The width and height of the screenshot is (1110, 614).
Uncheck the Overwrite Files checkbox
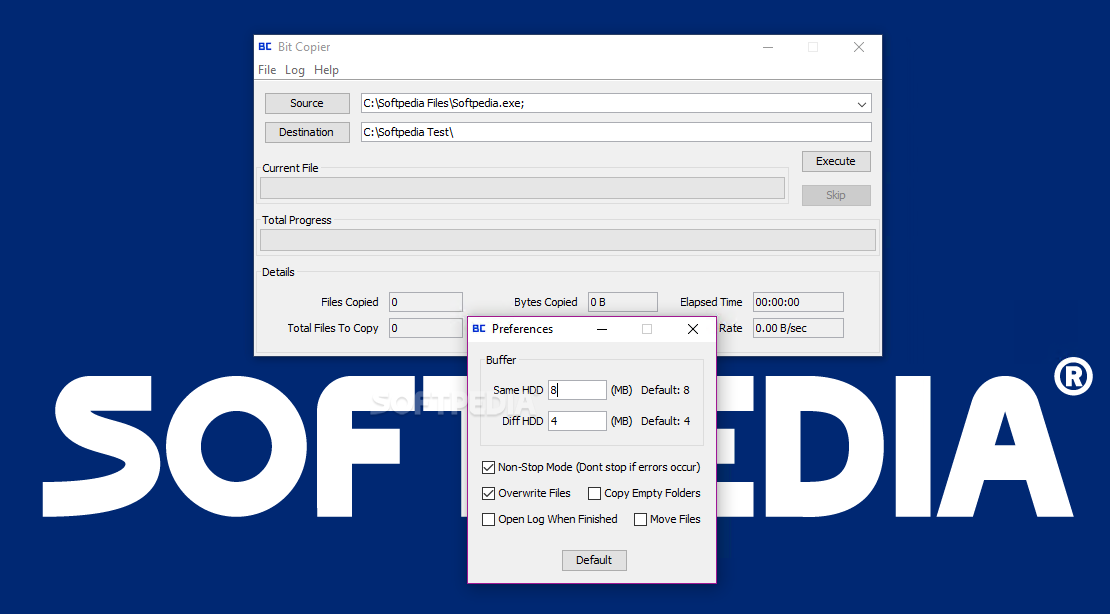click(488, 494)
